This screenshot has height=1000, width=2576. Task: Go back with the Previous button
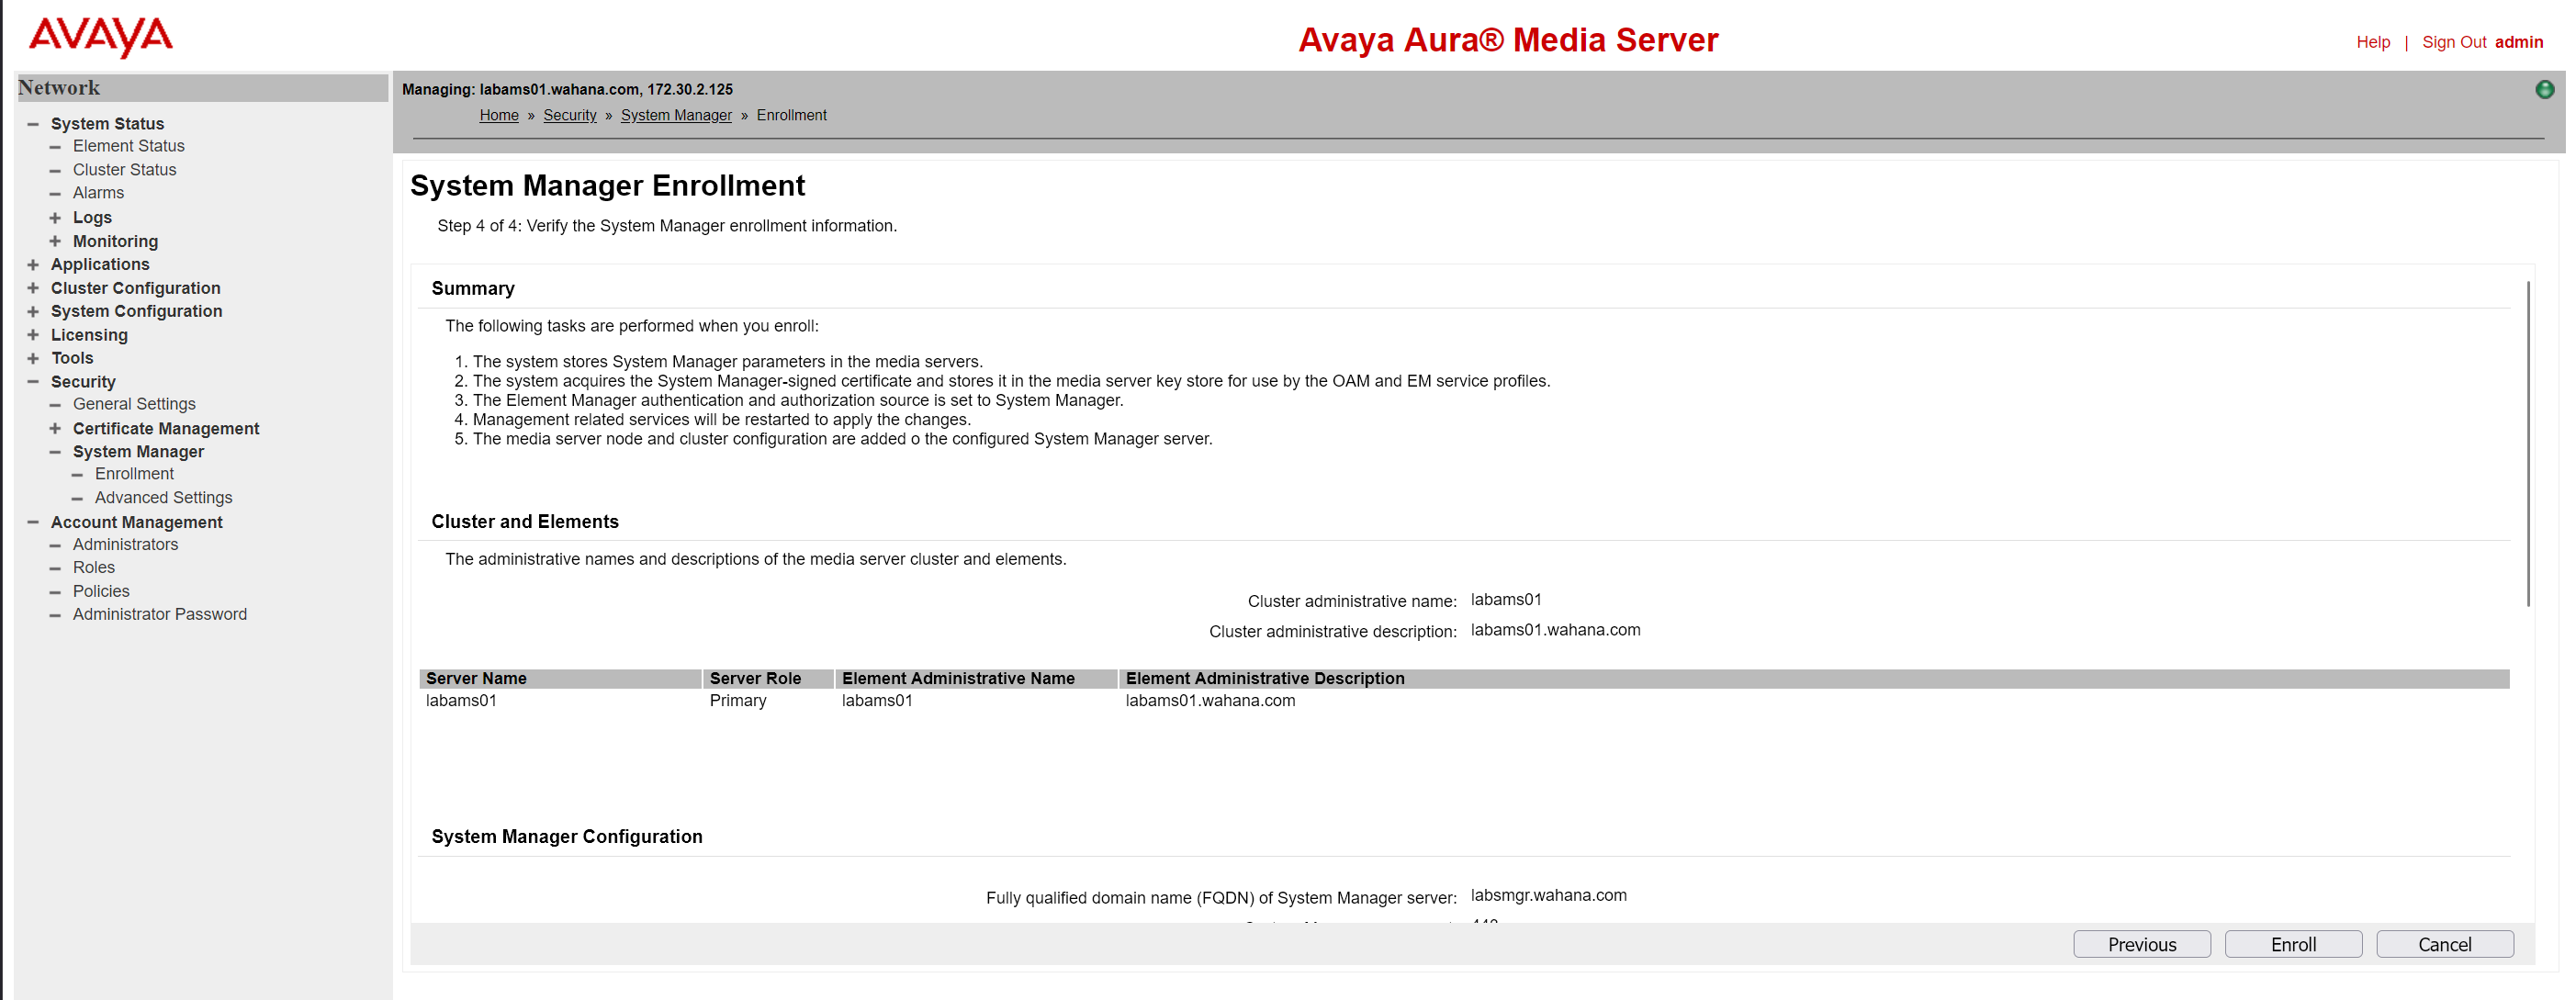(2141, 945)
